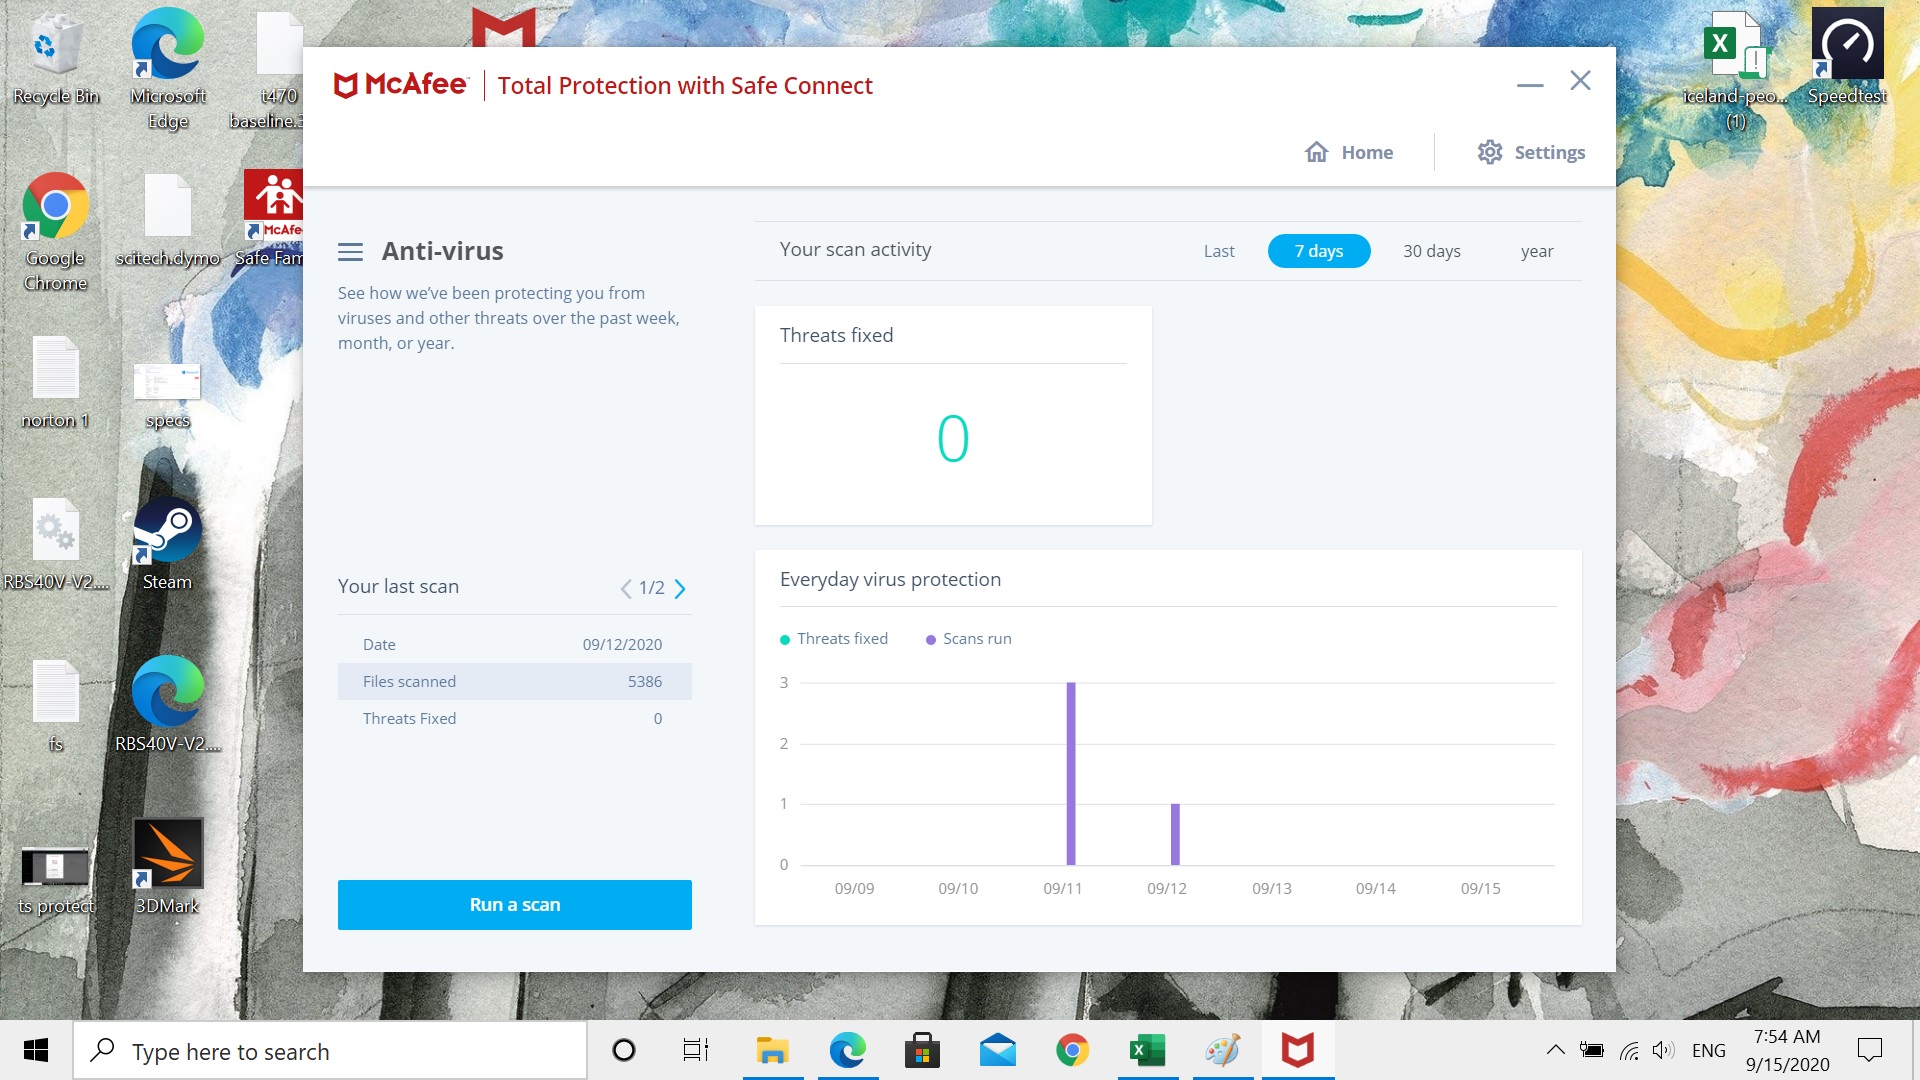Click Run a scan button
This screenshot has height=1080, width=1920.
click(514, 904)
